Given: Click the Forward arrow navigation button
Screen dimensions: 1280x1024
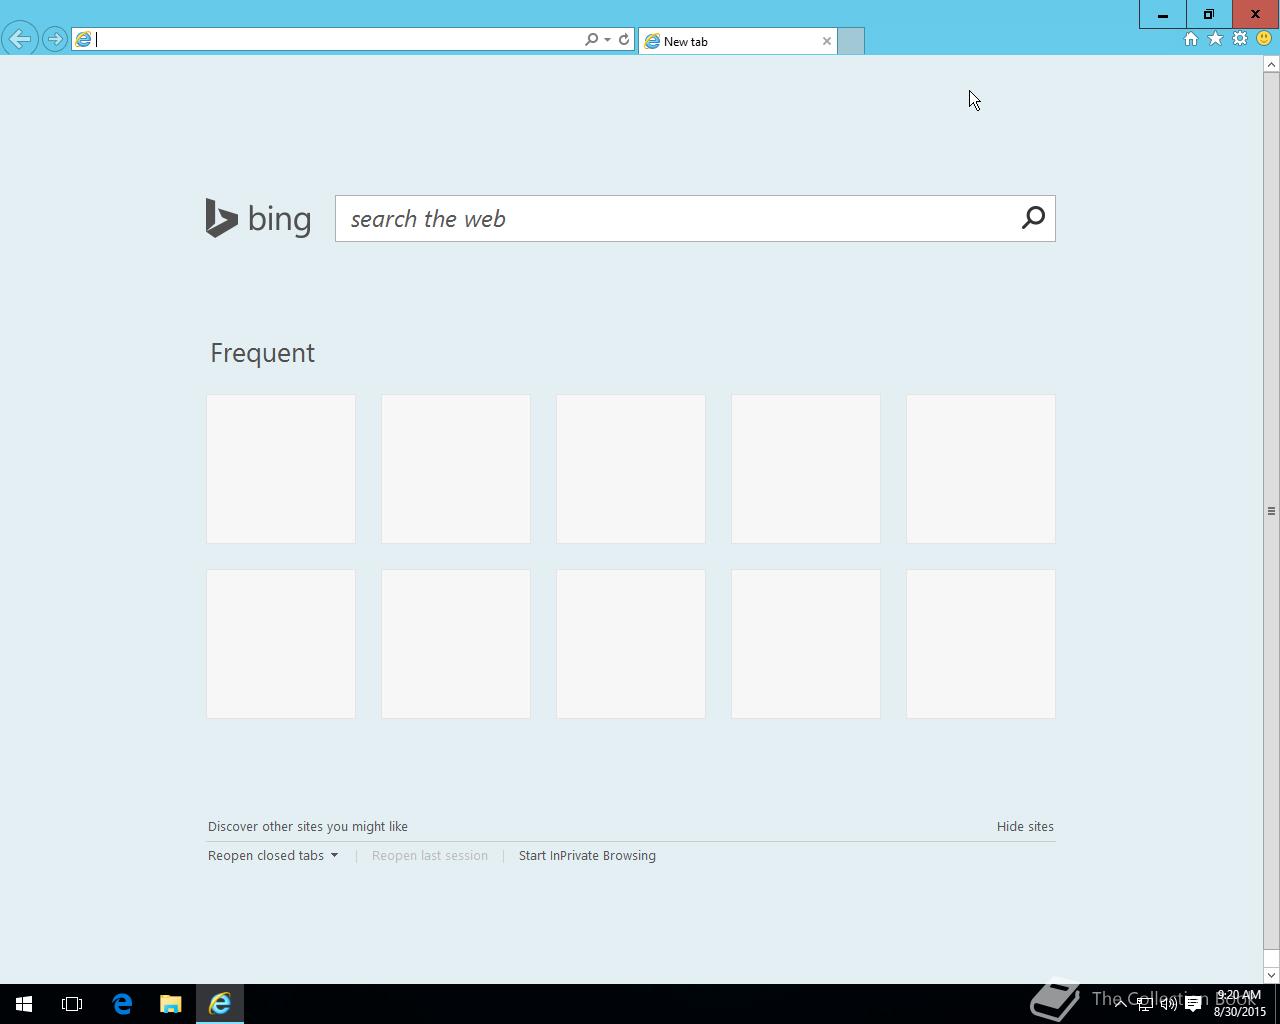Looking at the screenshot, I should point(55,39).
